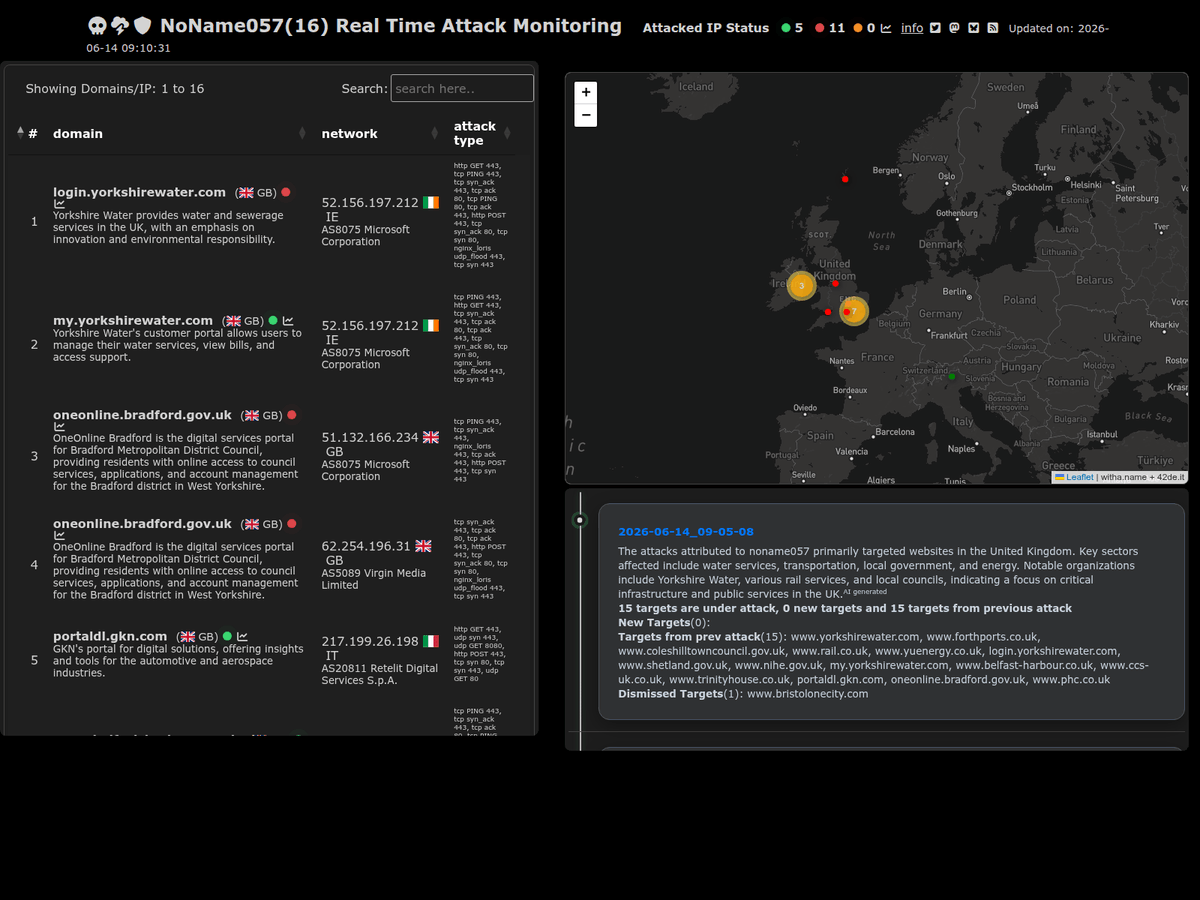This screenshot has height=900, width=1200.
Task: Click the page title NoName057(16) Real Time Attack Monitoring
Action: pos(391,26)
